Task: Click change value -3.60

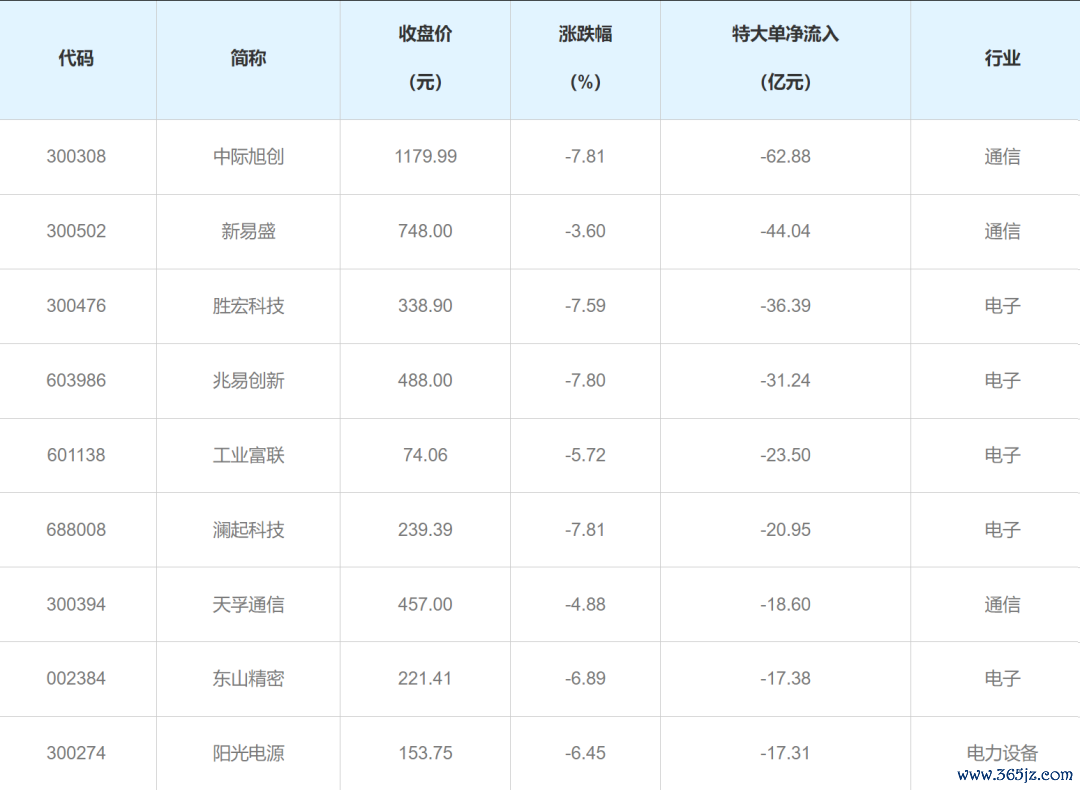Action: (585, 231)
